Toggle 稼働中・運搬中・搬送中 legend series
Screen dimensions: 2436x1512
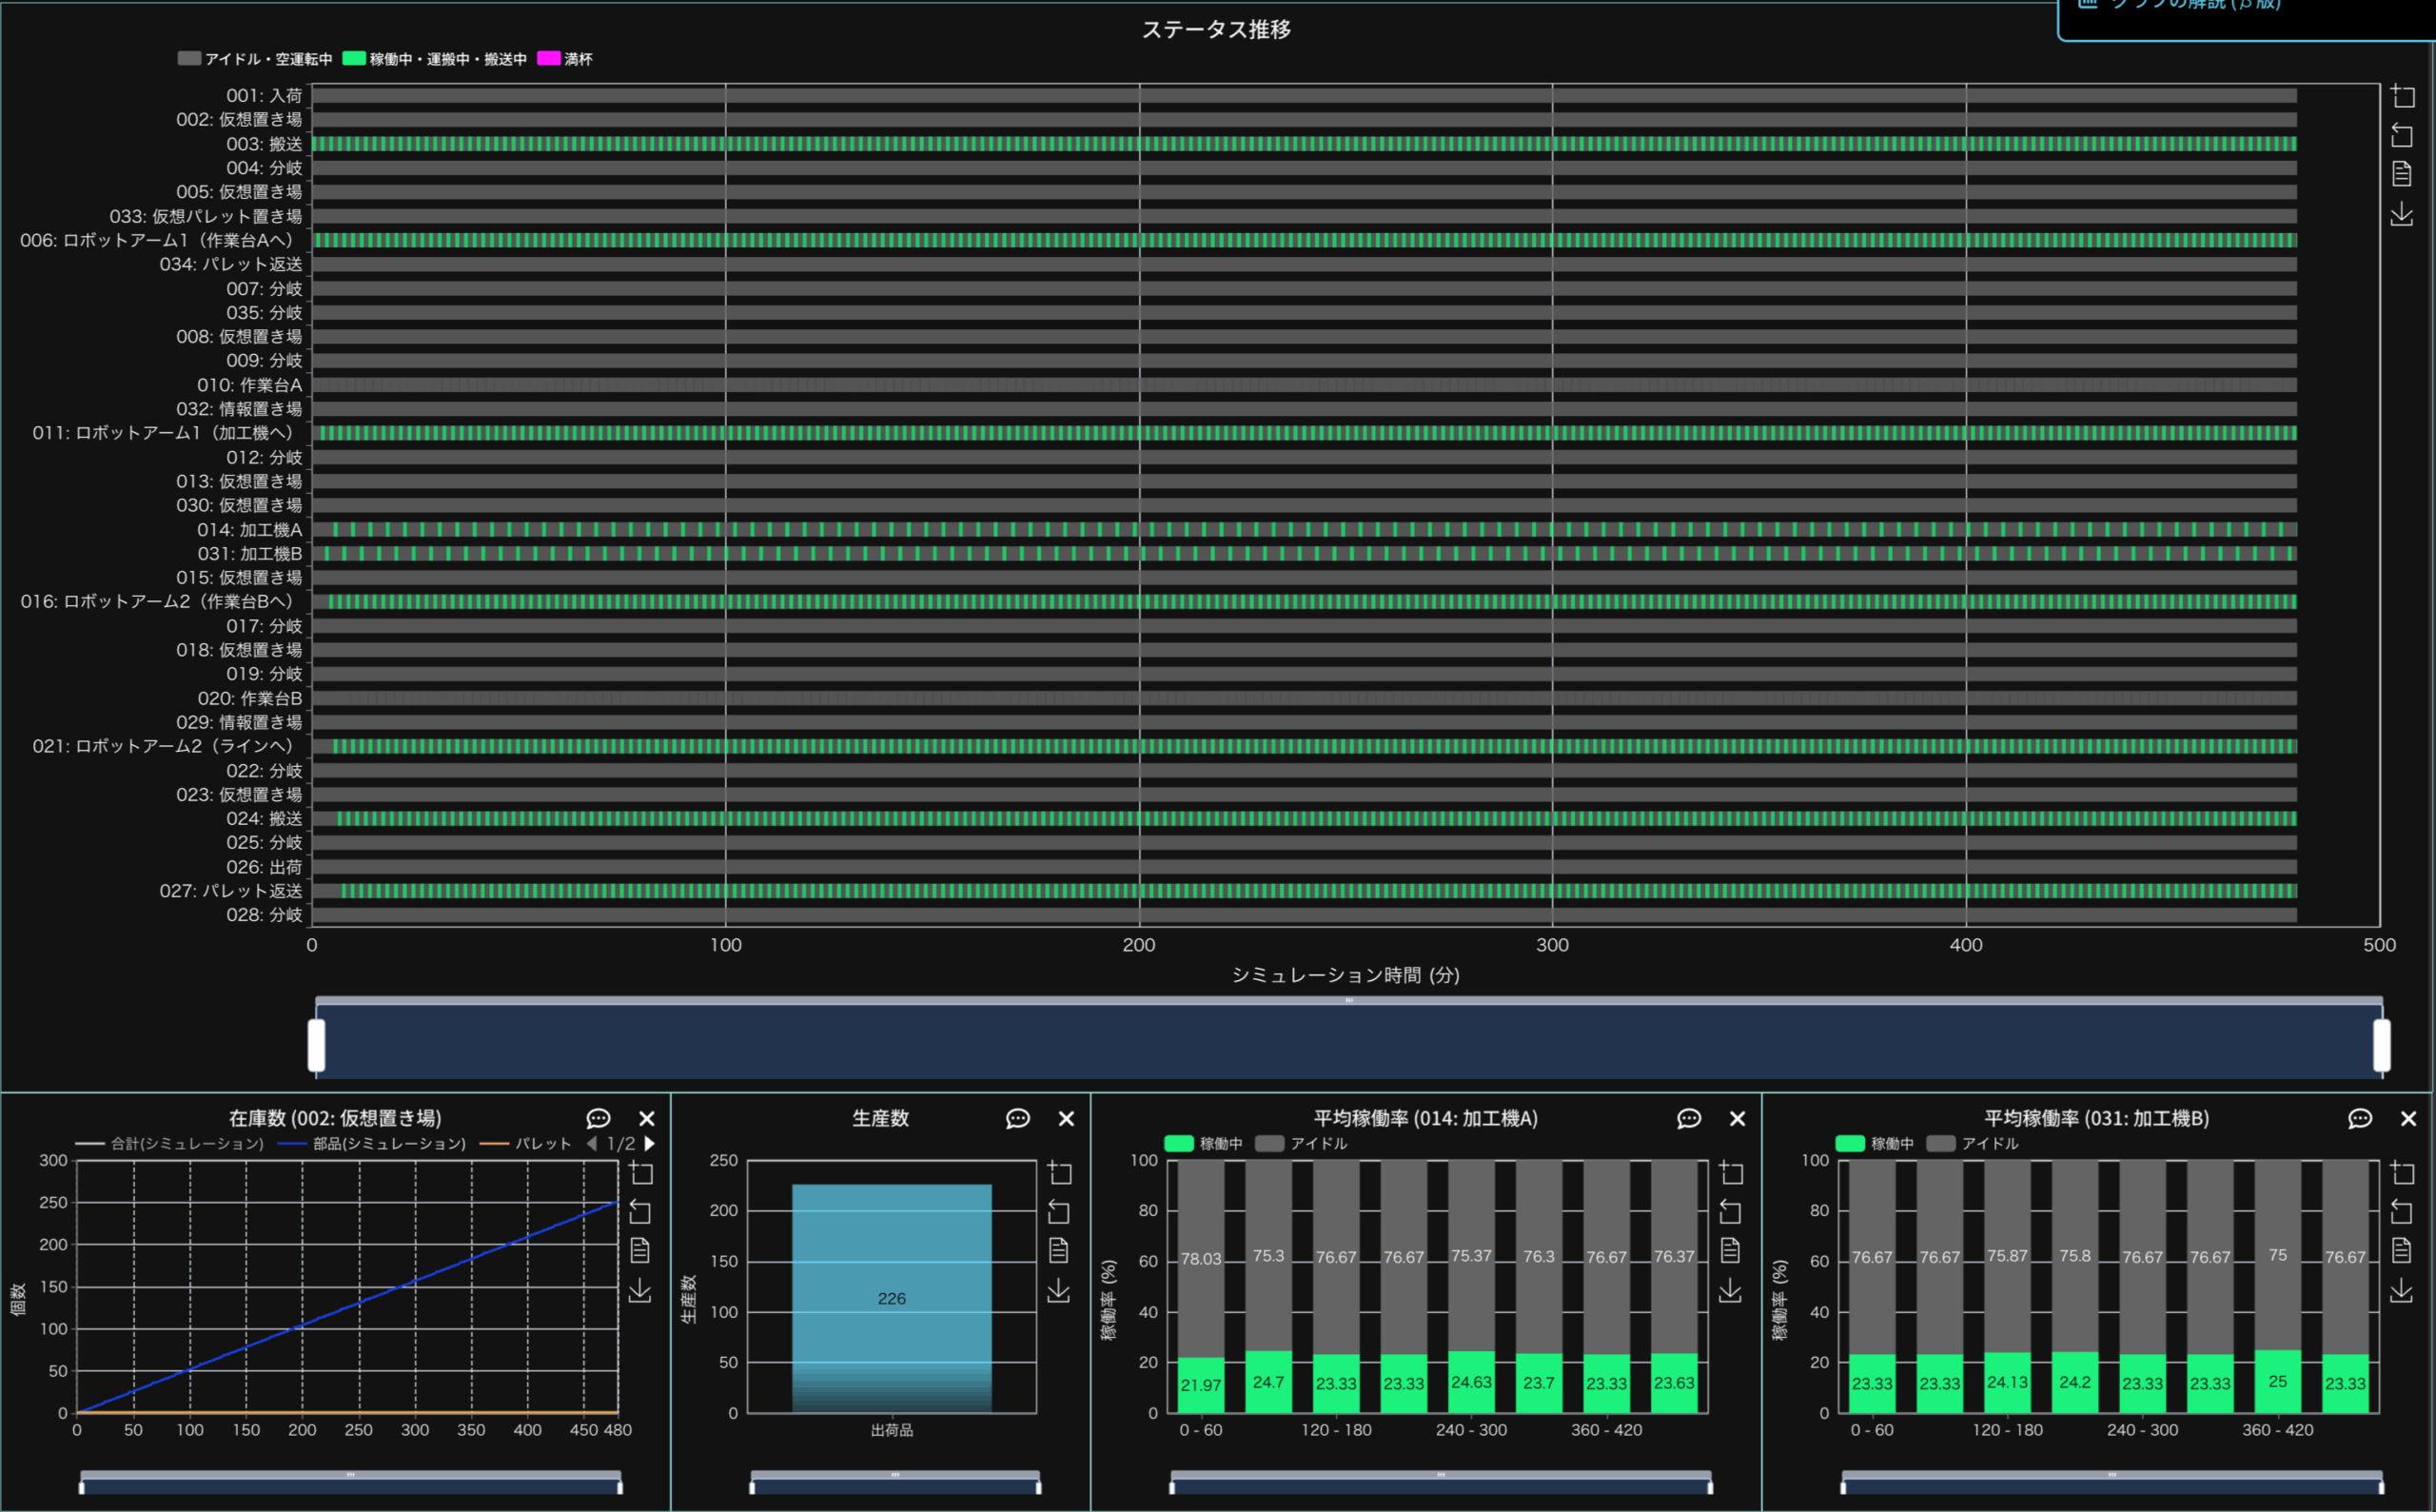[x=434, y=59]
